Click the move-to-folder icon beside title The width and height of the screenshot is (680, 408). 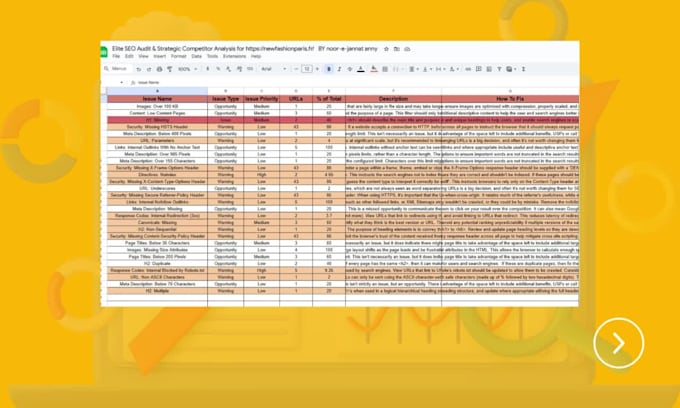(x=397, y=49)
